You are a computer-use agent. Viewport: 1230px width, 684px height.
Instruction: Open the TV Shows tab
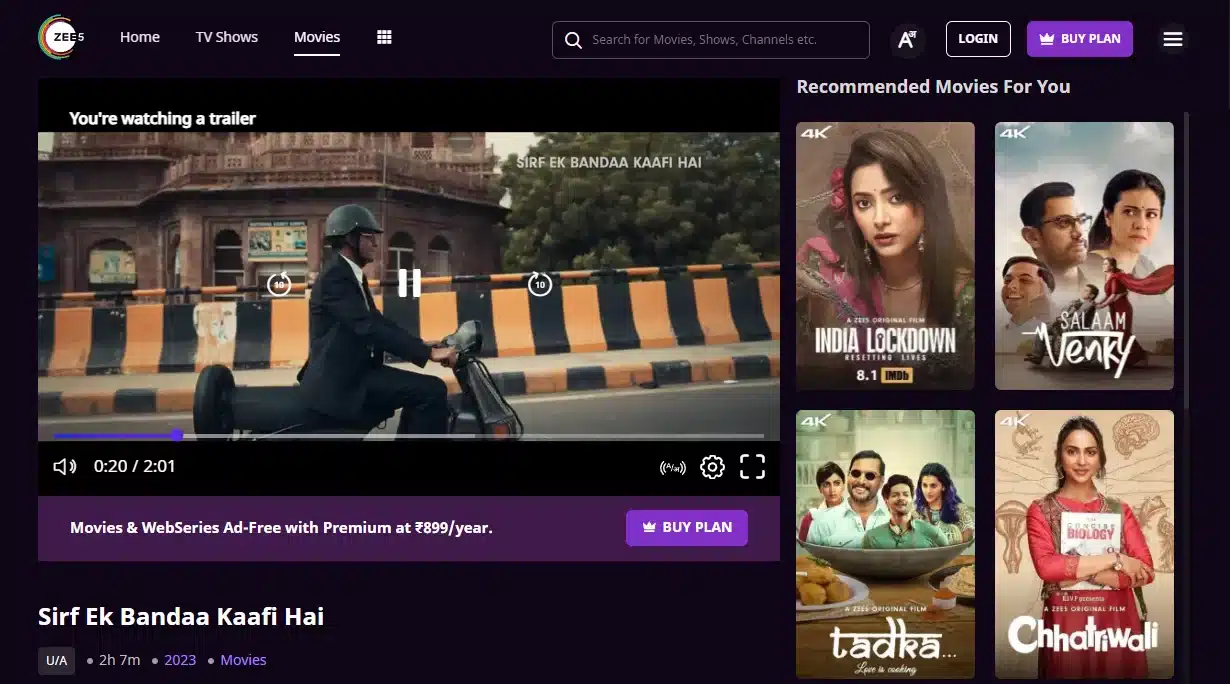pyautogui.click(x=226, y=38)
